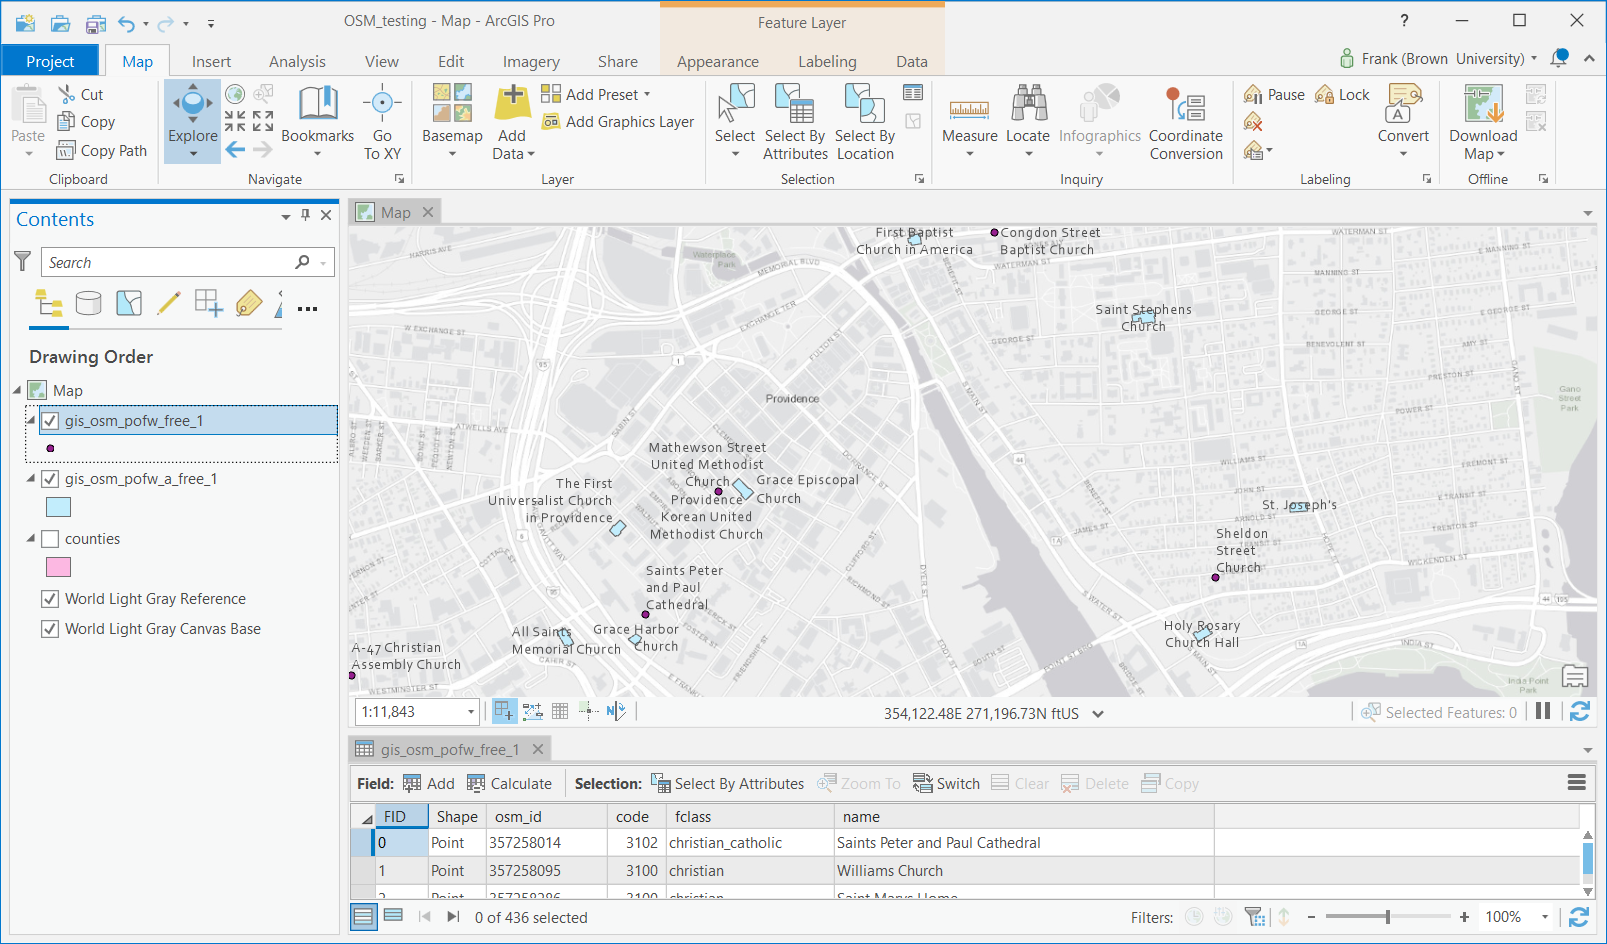Click the Coordinate Conversion tool
1607x944 pixels.
(1186, 122)
